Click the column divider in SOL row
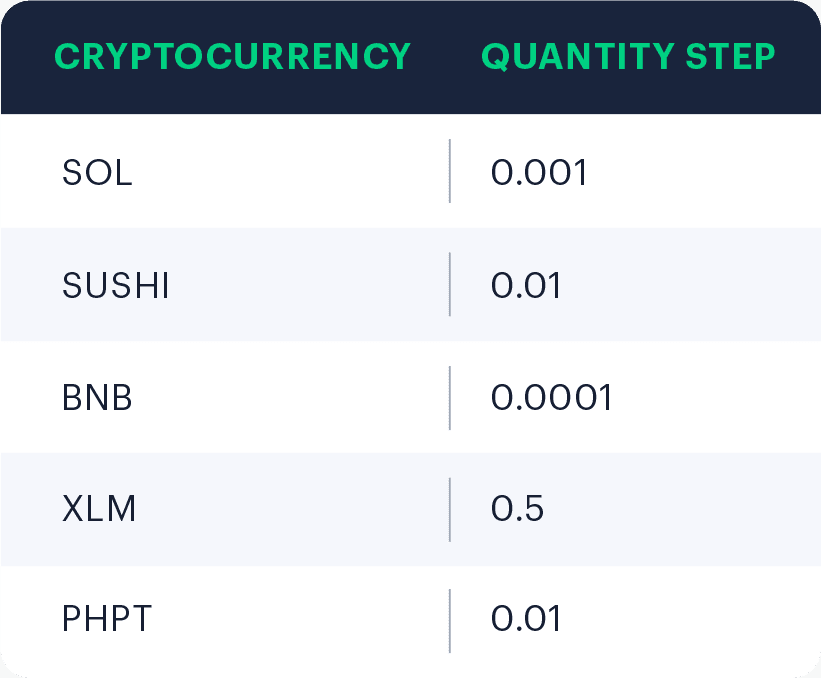This screenshot has width=821, height=678. [450, 171]
